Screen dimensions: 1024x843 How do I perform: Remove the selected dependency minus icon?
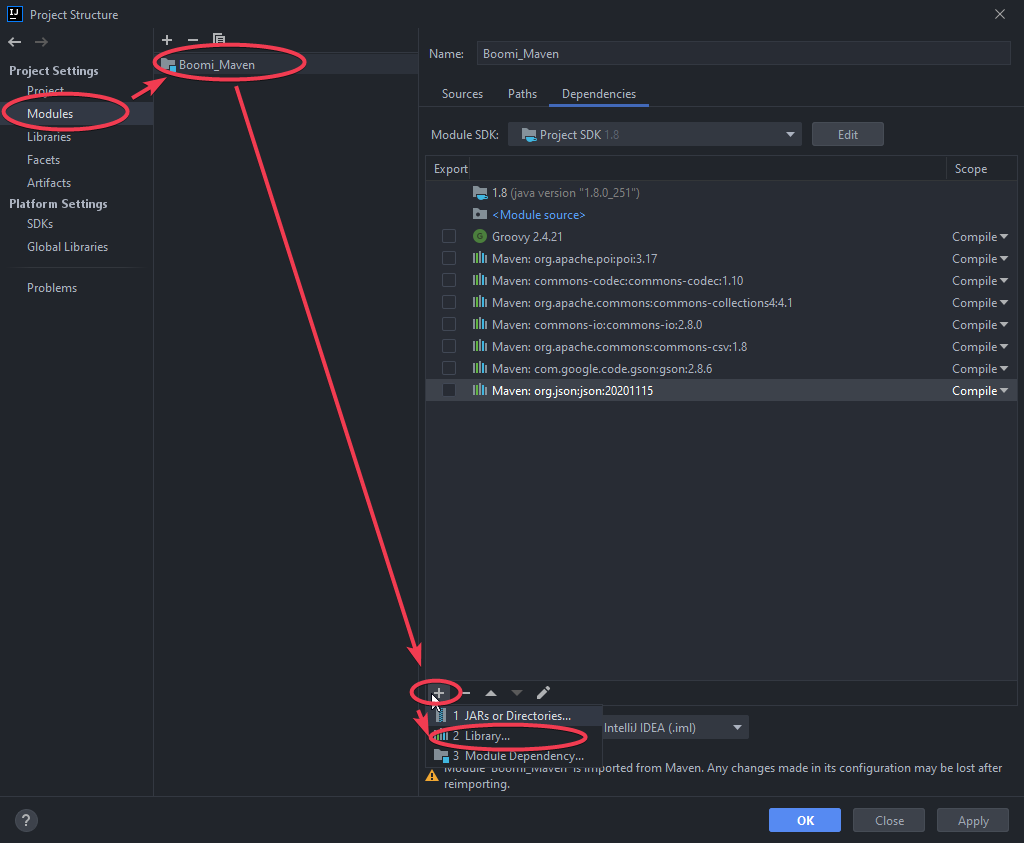(x=466, y=693)
